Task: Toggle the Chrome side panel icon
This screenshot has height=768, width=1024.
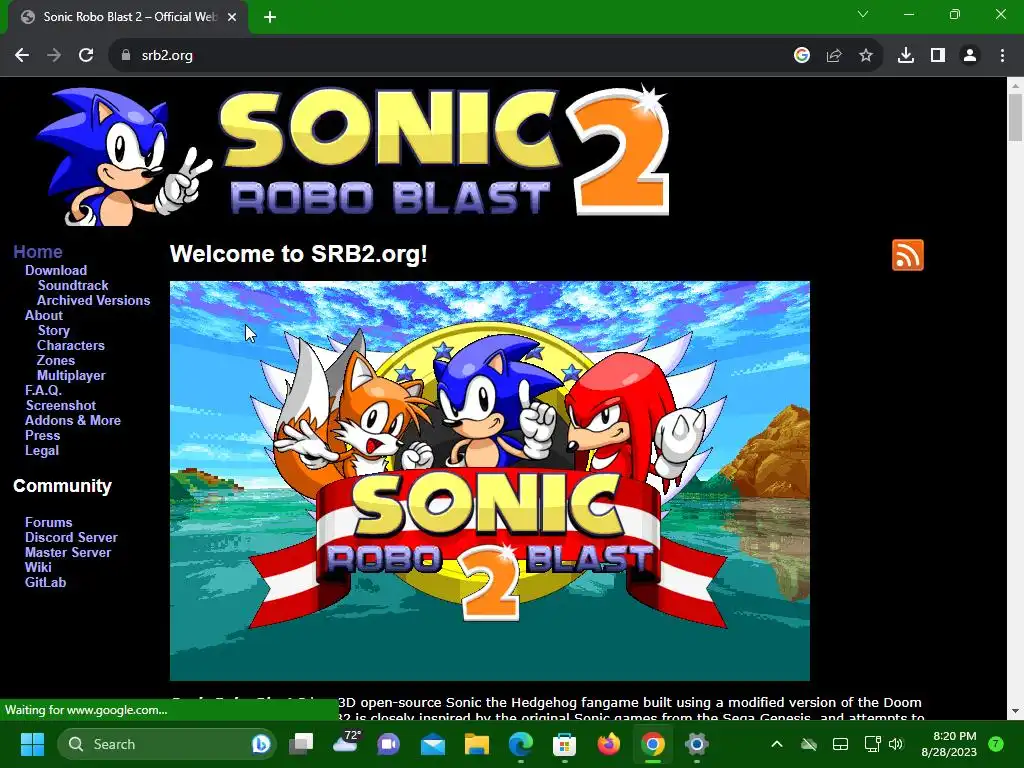Action: 938,56
